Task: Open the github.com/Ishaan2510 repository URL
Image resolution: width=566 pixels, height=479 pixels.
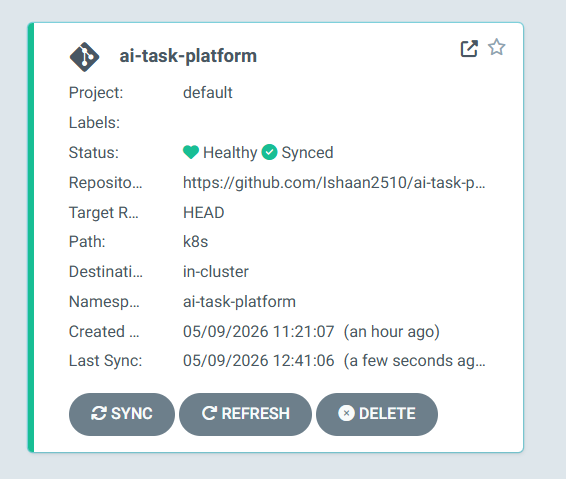Action: coord(334,183)
